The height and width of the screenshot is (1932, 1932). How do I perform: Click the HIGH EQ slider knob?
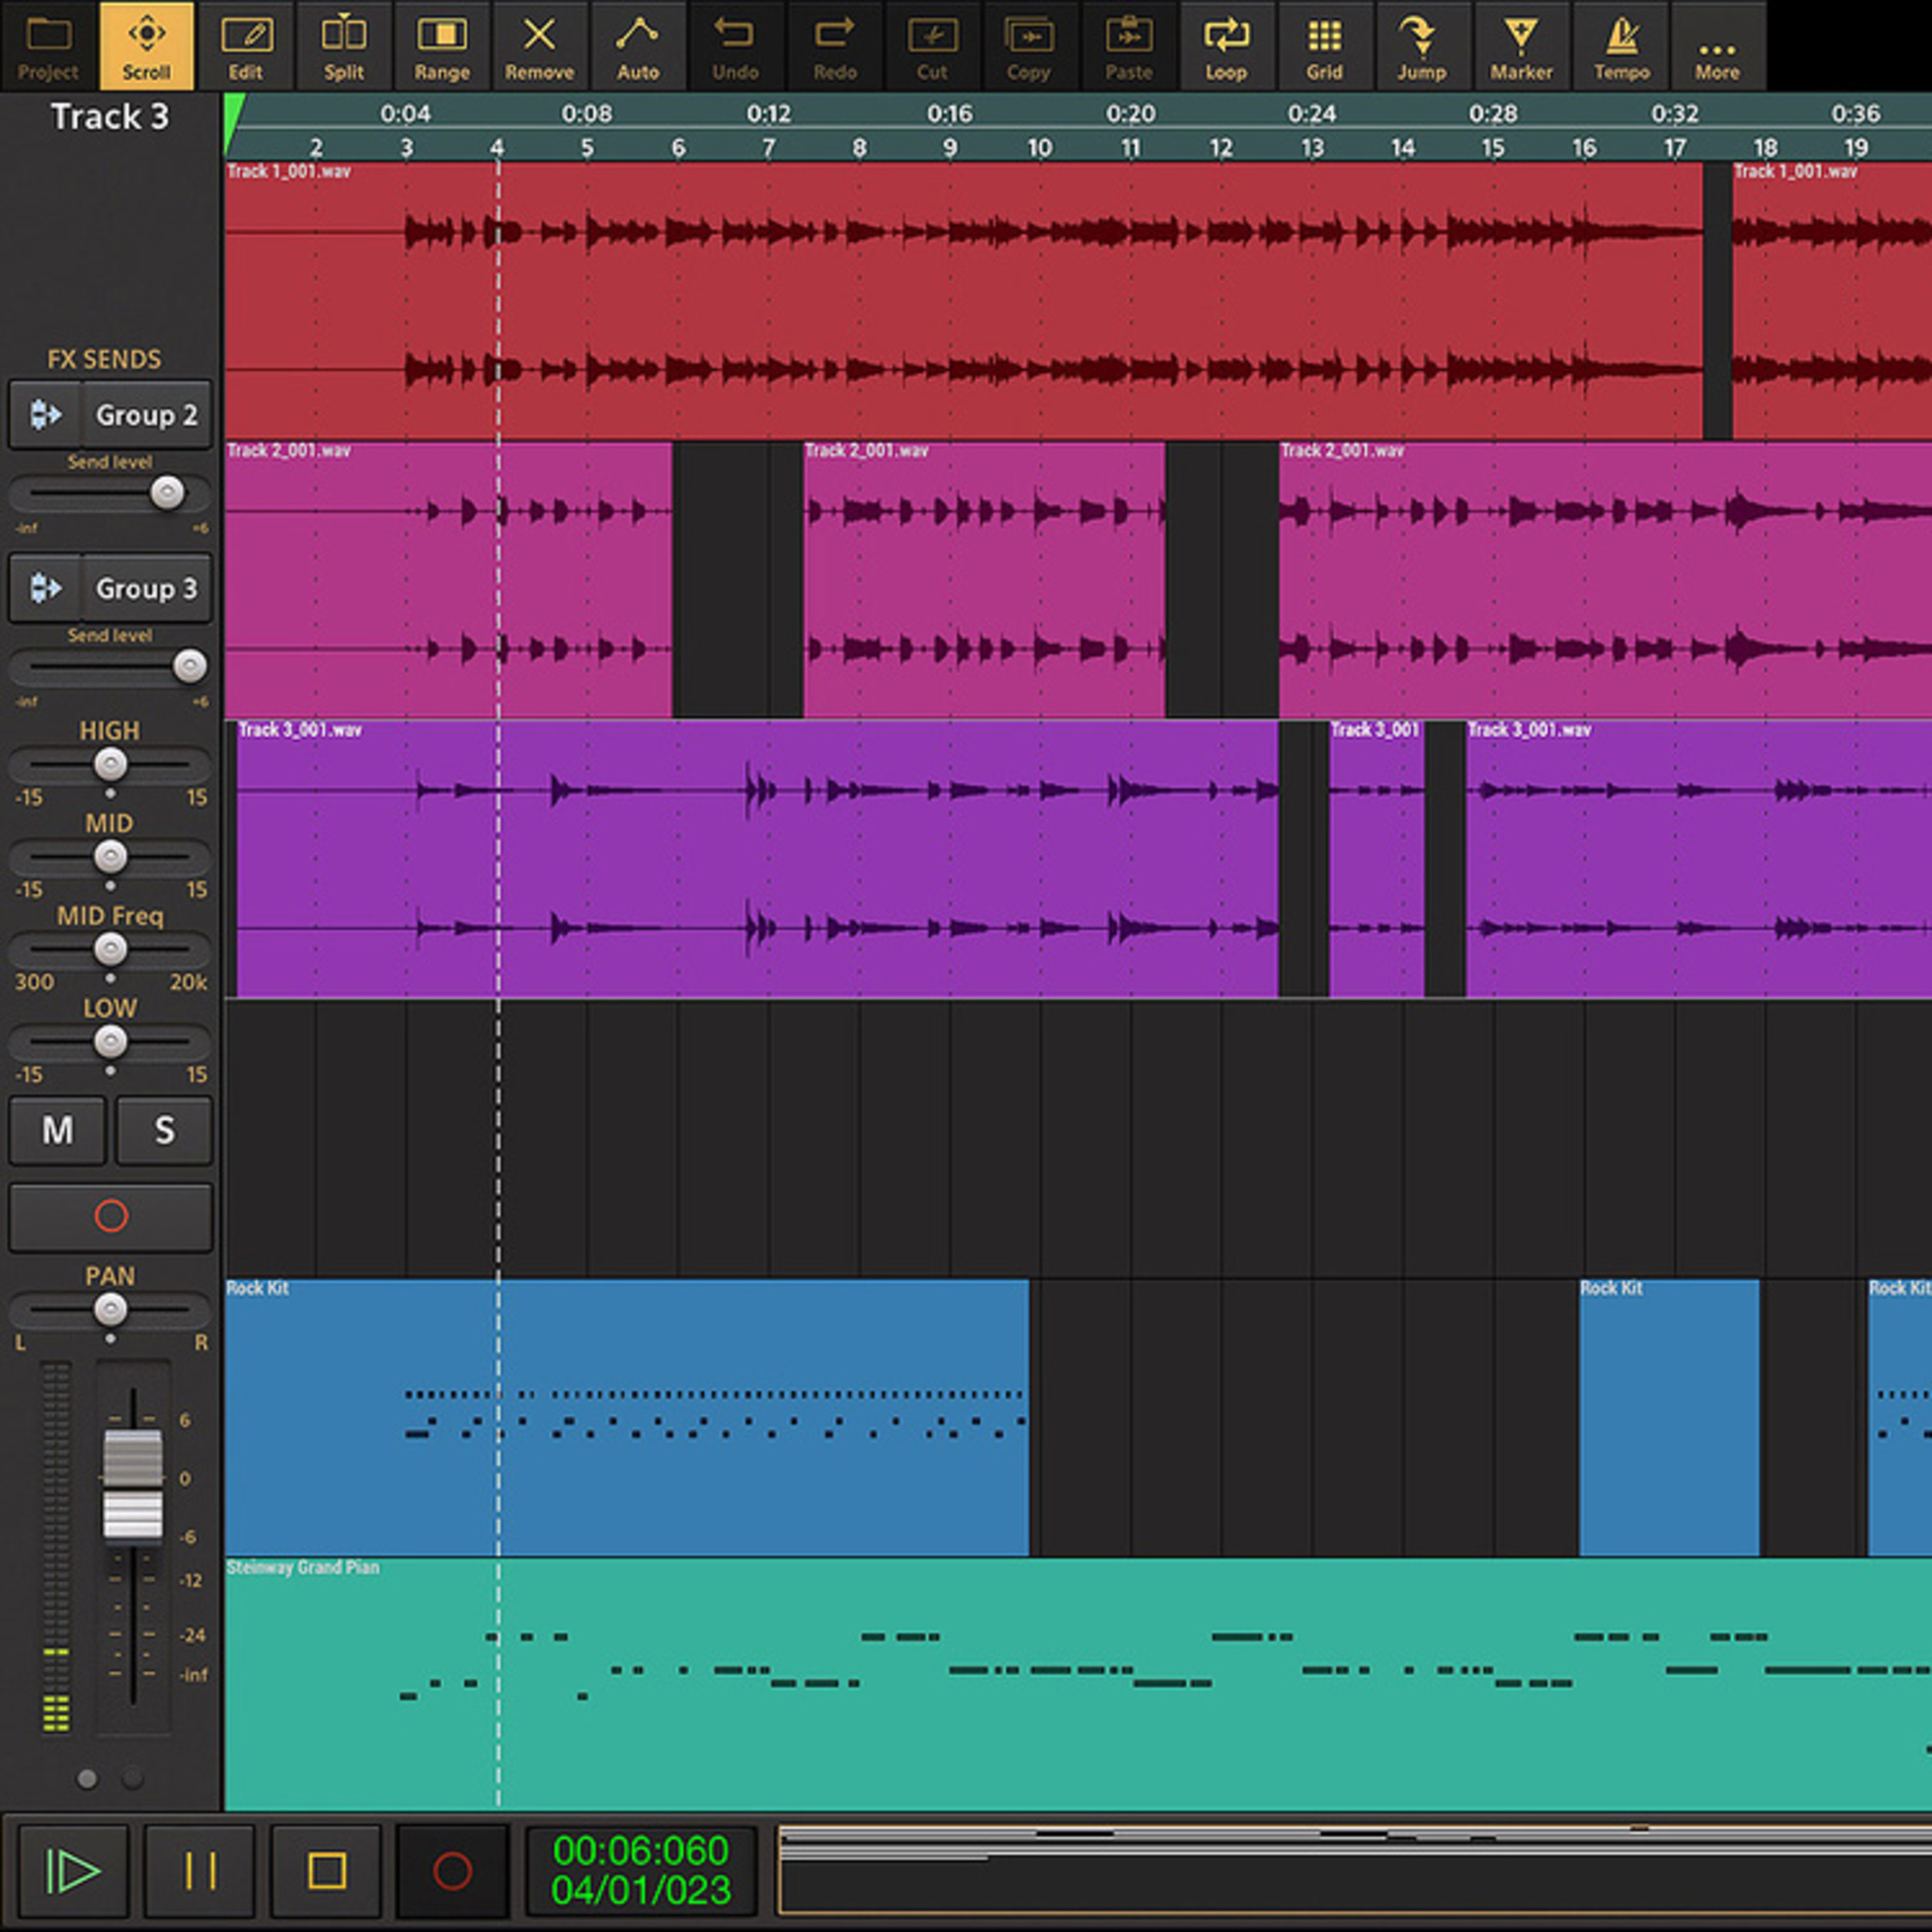110,765
